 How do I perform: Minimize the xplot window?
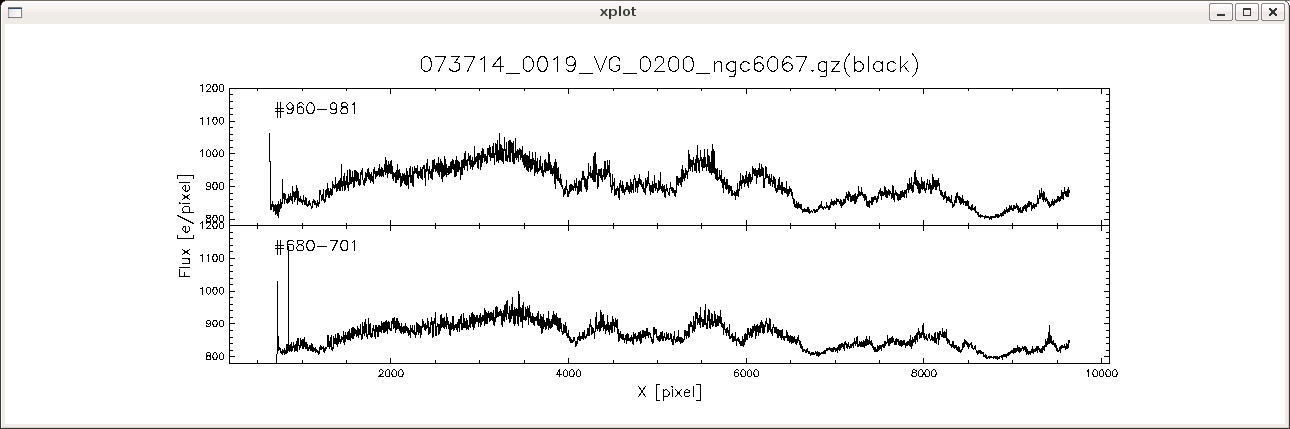(x=1220, y=12)
